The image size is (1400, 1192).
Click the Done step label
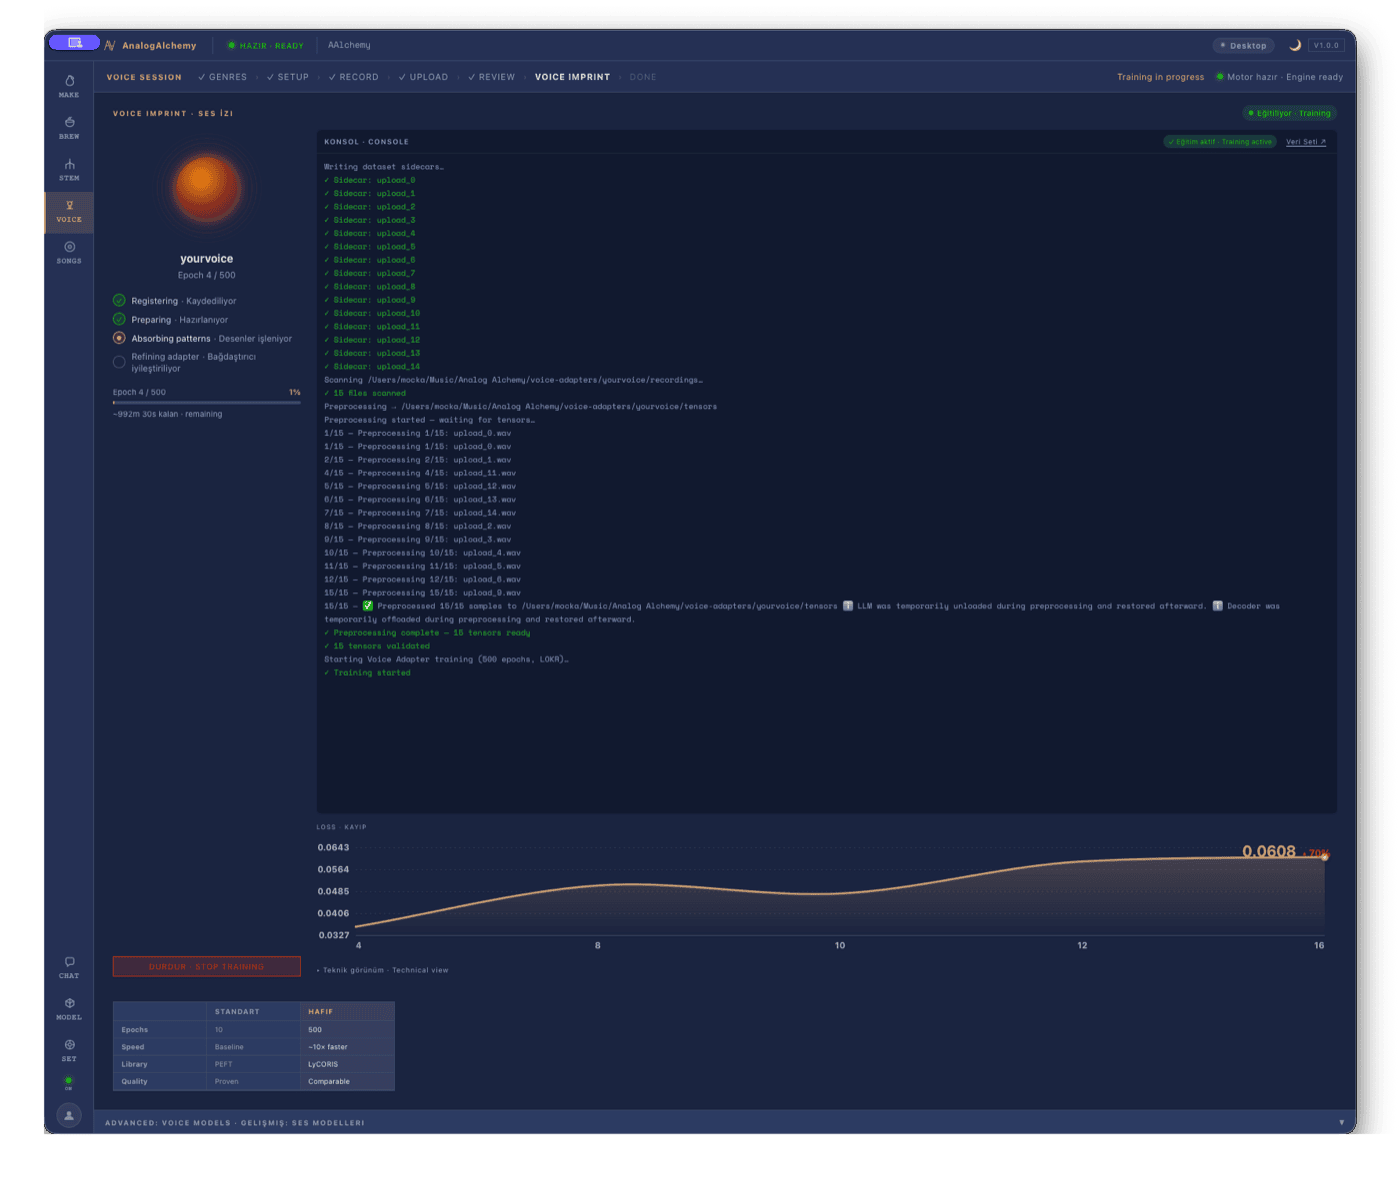pyautogui.click(x=643, y=77)
